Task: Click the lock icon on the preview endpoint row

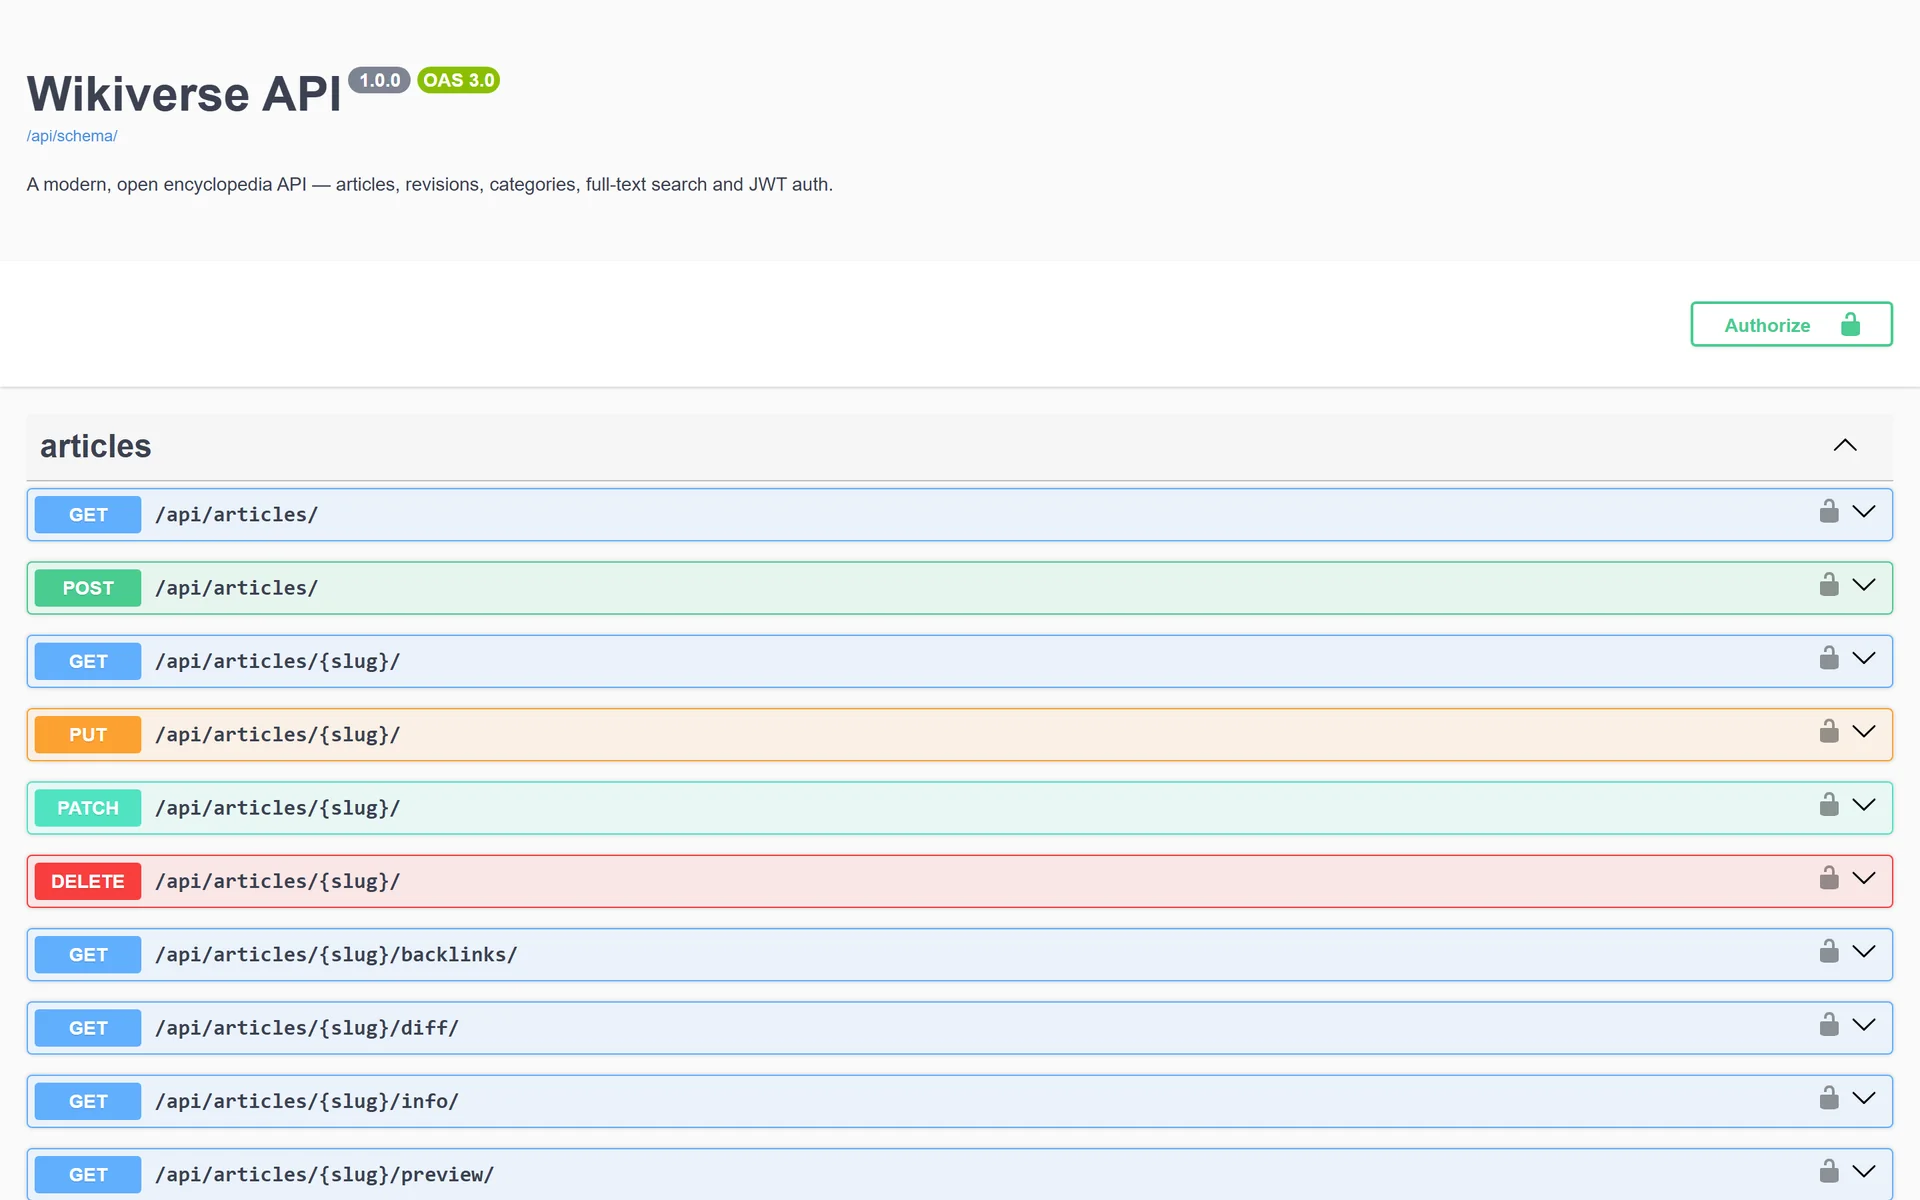Action: pos(1829,1171)
